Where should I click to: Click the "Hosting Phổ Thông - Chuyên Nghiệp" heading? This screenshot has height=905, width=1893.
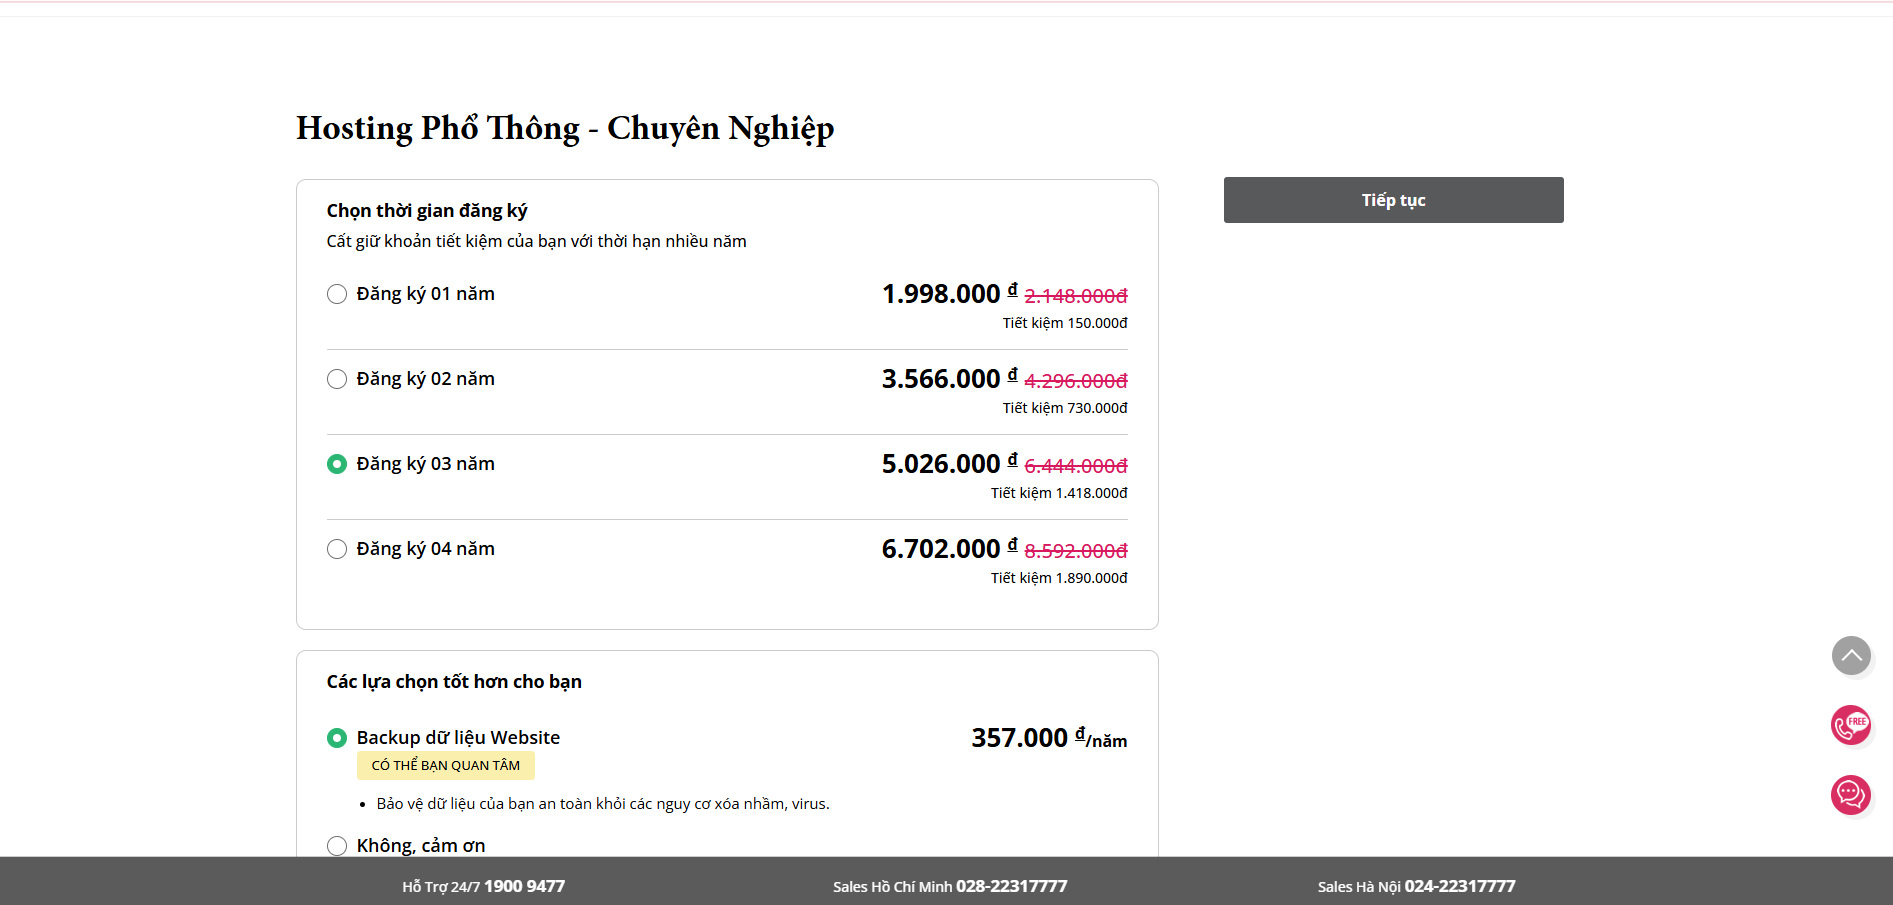click(565, 128)
